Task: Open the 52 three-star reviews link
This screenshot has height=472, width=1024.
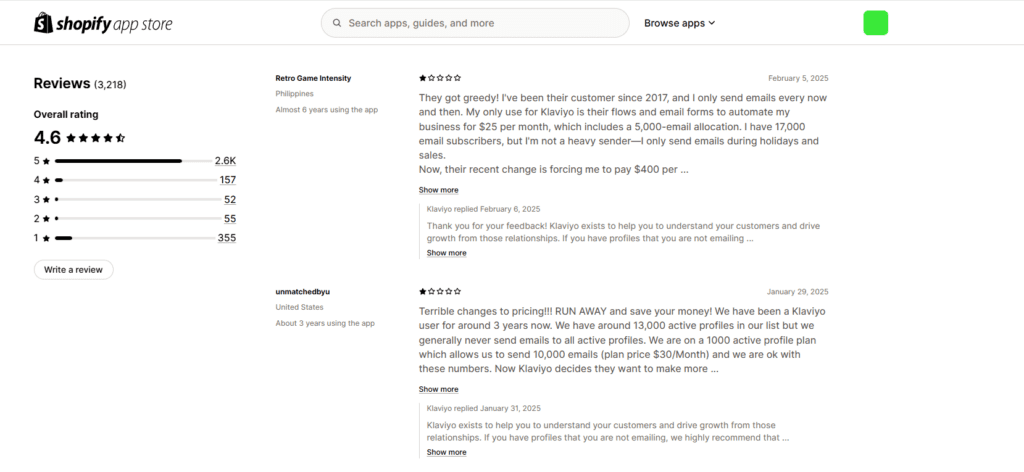Action: pyautogui.click(x=229, y=199)
